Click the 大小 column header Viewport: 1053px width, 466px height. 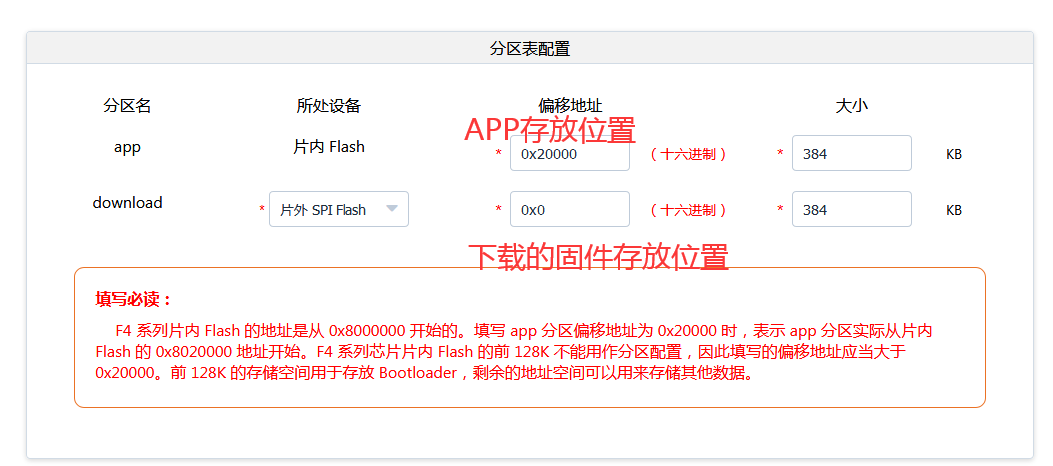point(852,105)
